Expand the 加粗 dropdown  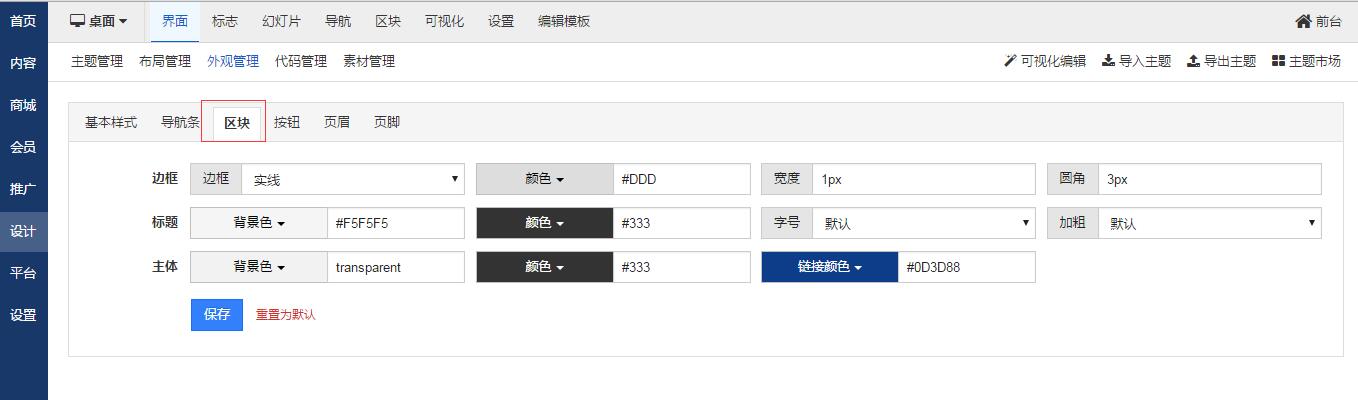tap(1209, 223)
